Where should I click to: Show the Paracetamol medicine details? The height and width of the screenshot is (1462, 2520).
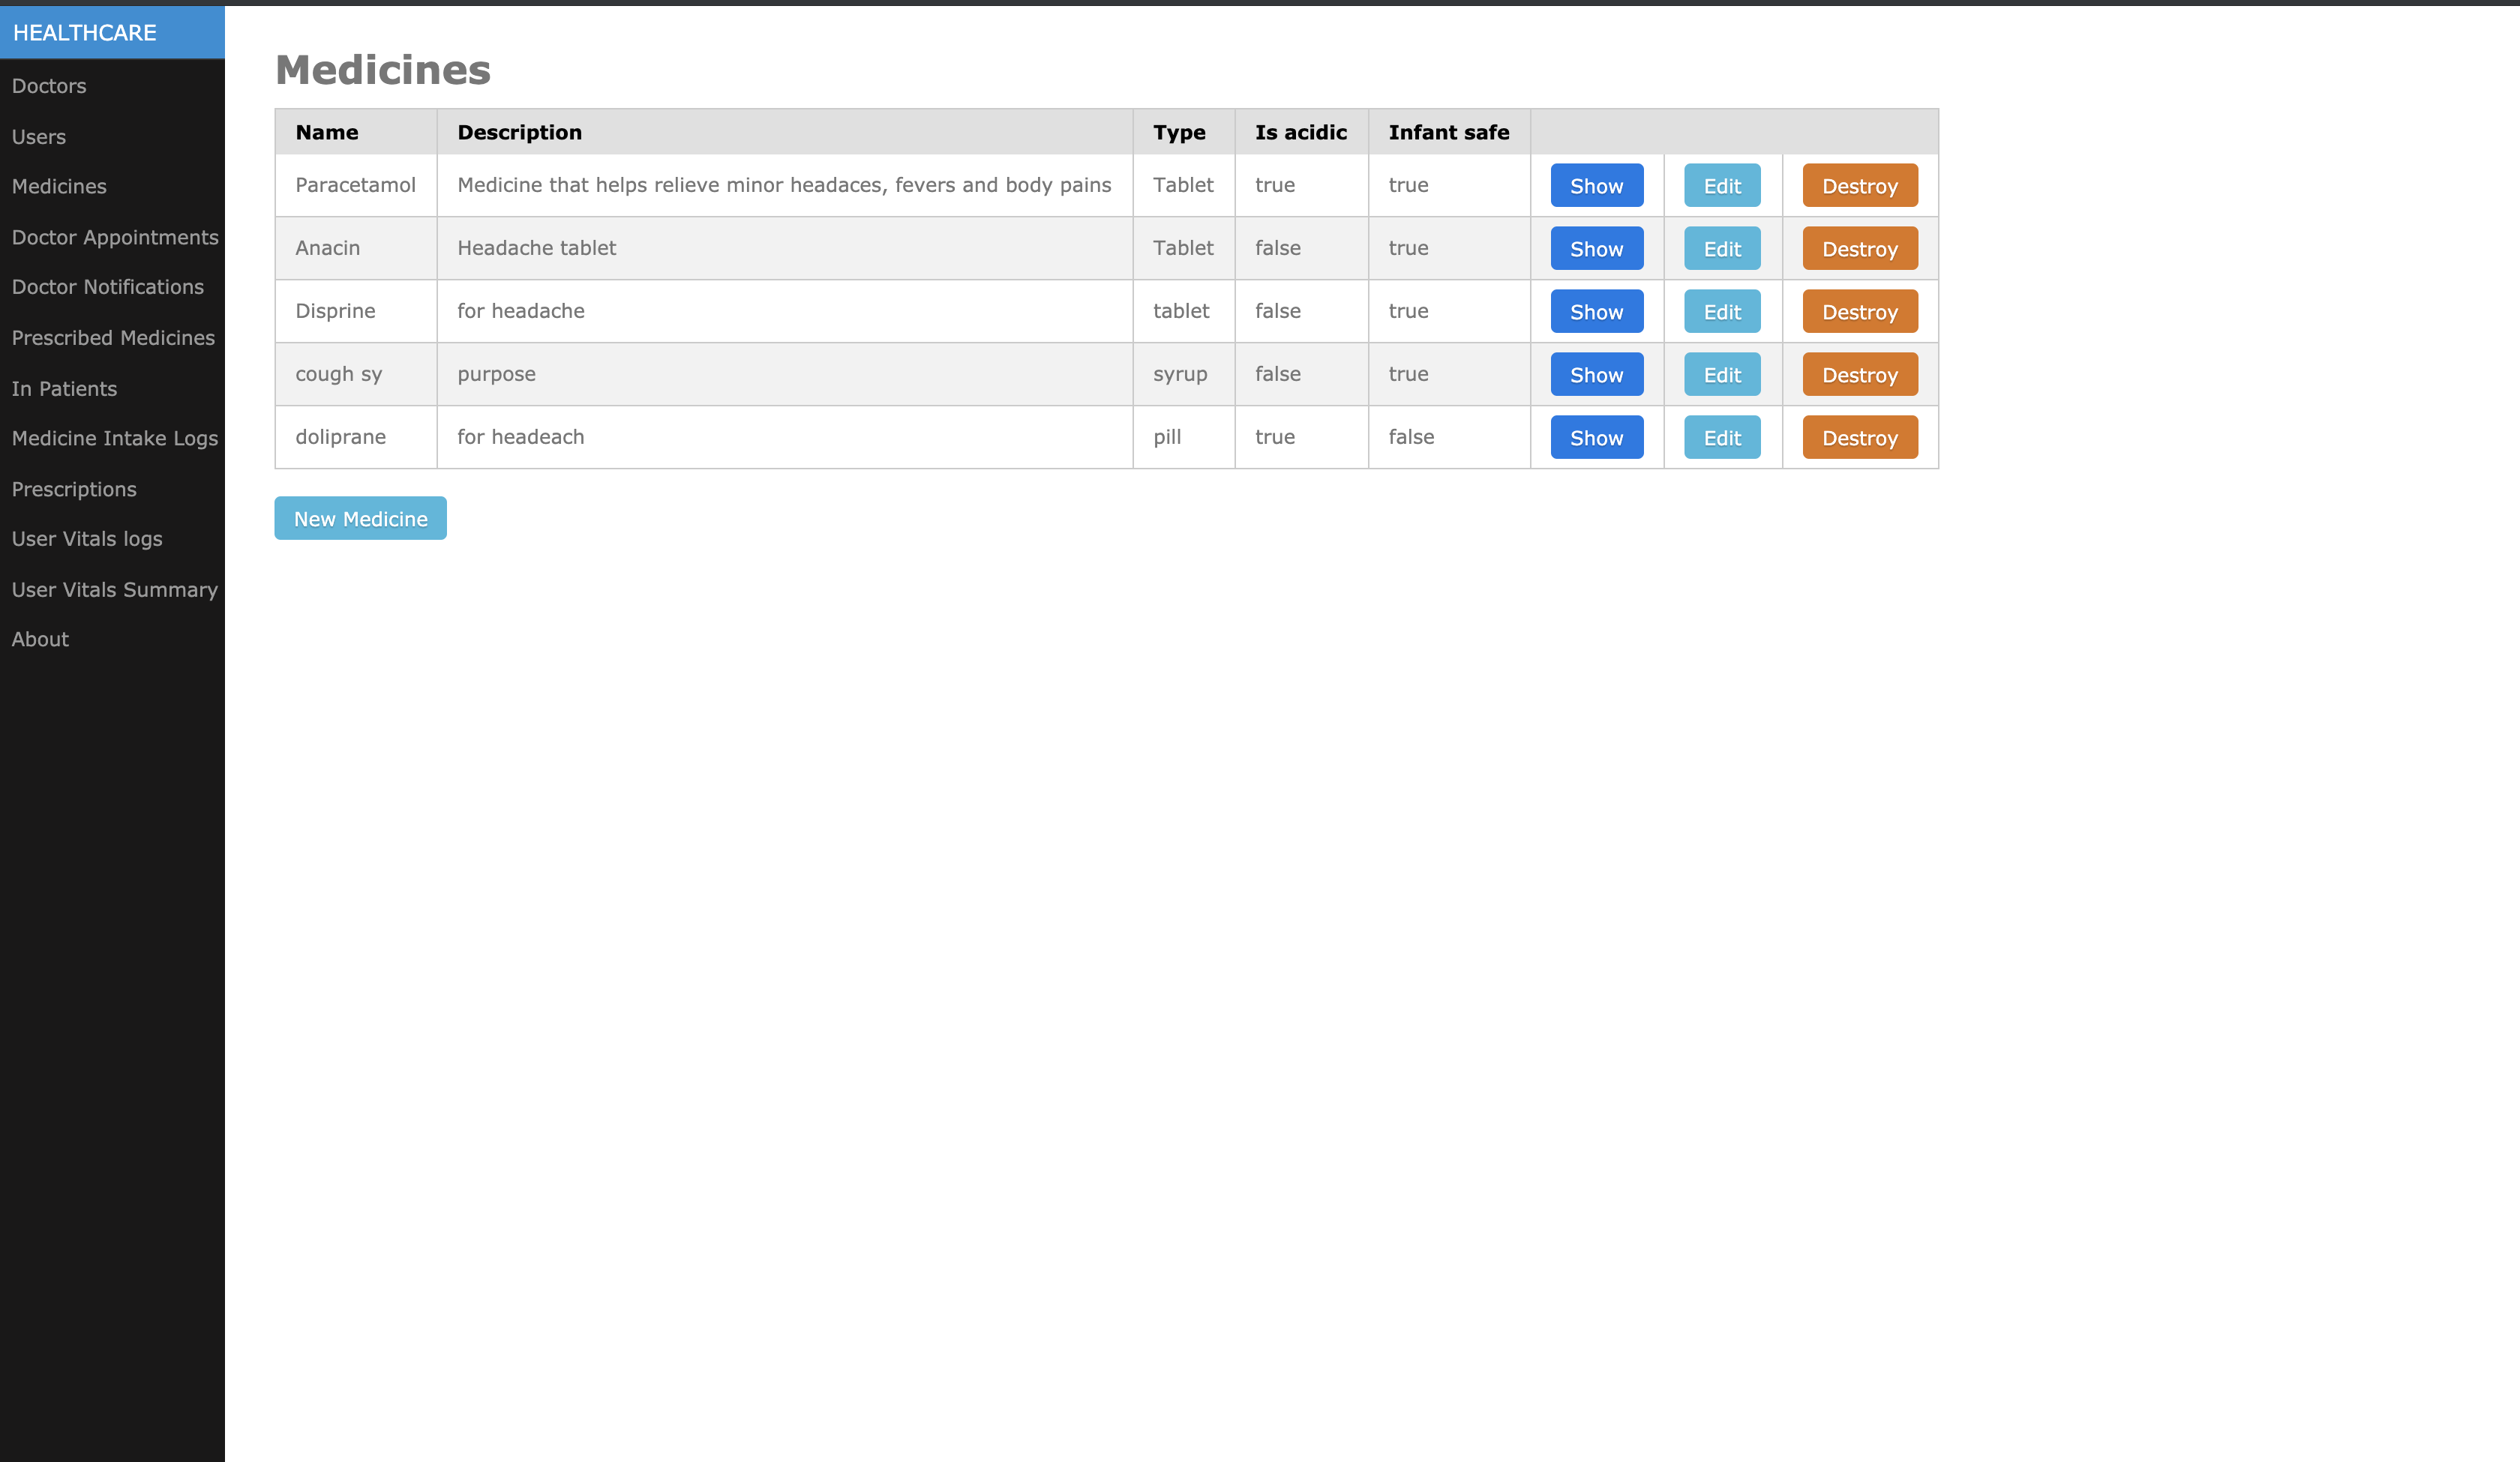[x=1596, y=186]
